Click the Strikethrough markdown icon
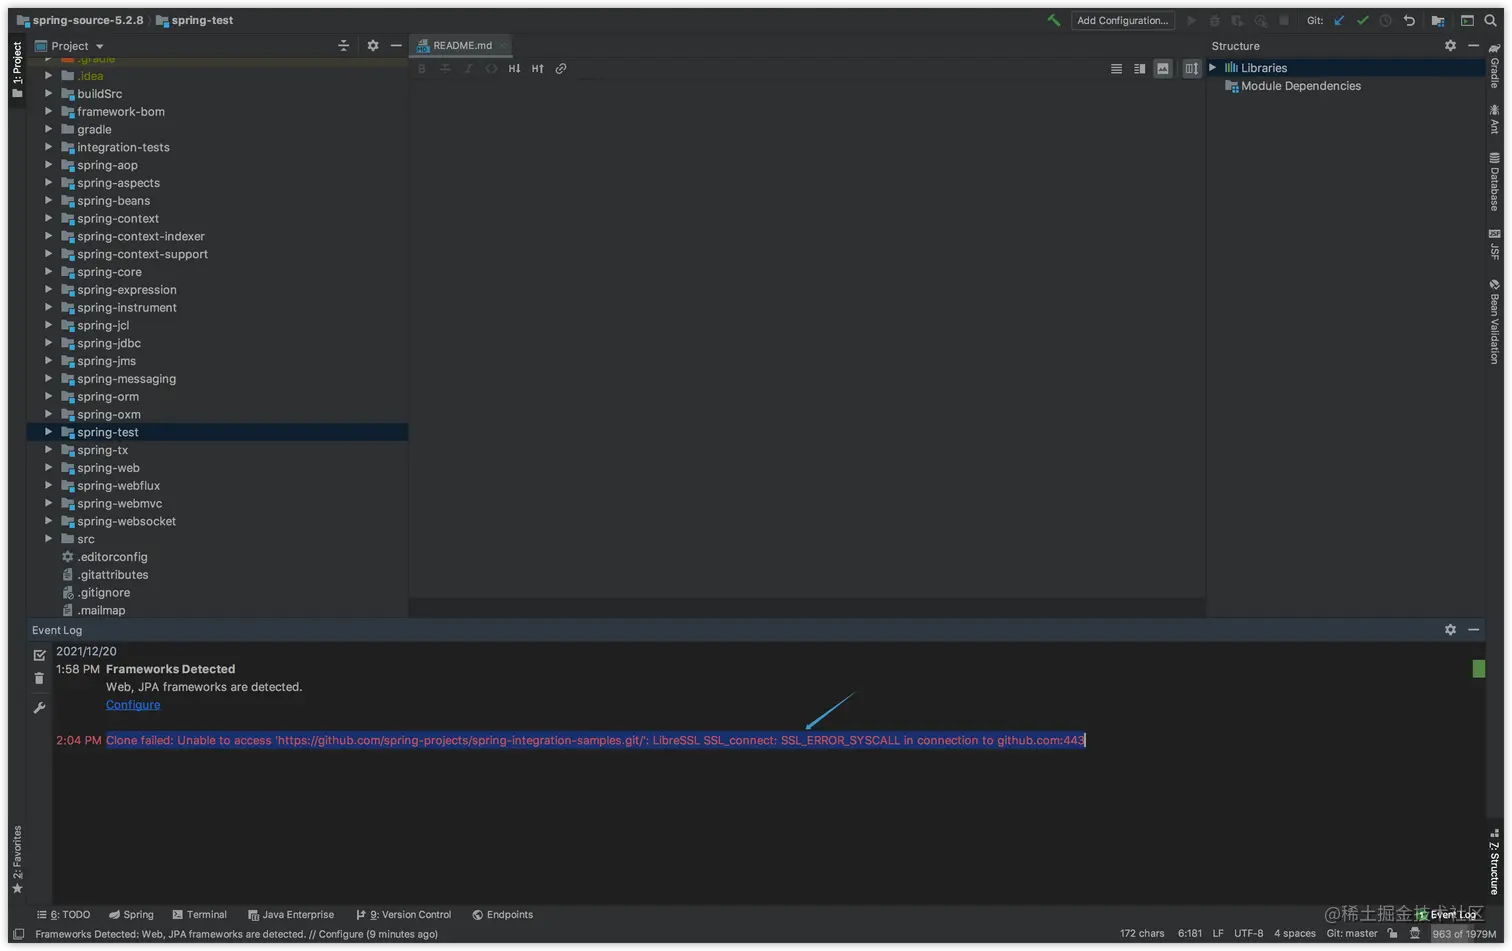The height and width of the screenshot is (951, 1512). (445, 69)
